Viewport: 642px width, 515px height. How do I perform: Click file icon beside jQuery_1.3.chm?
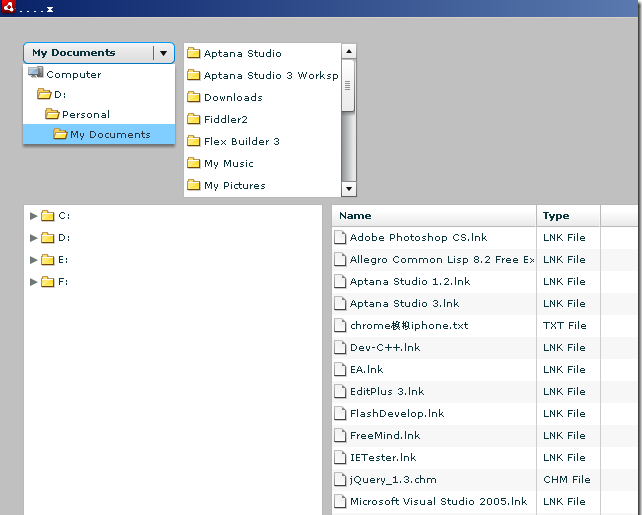pyautogui.click(x=340, y=479)
